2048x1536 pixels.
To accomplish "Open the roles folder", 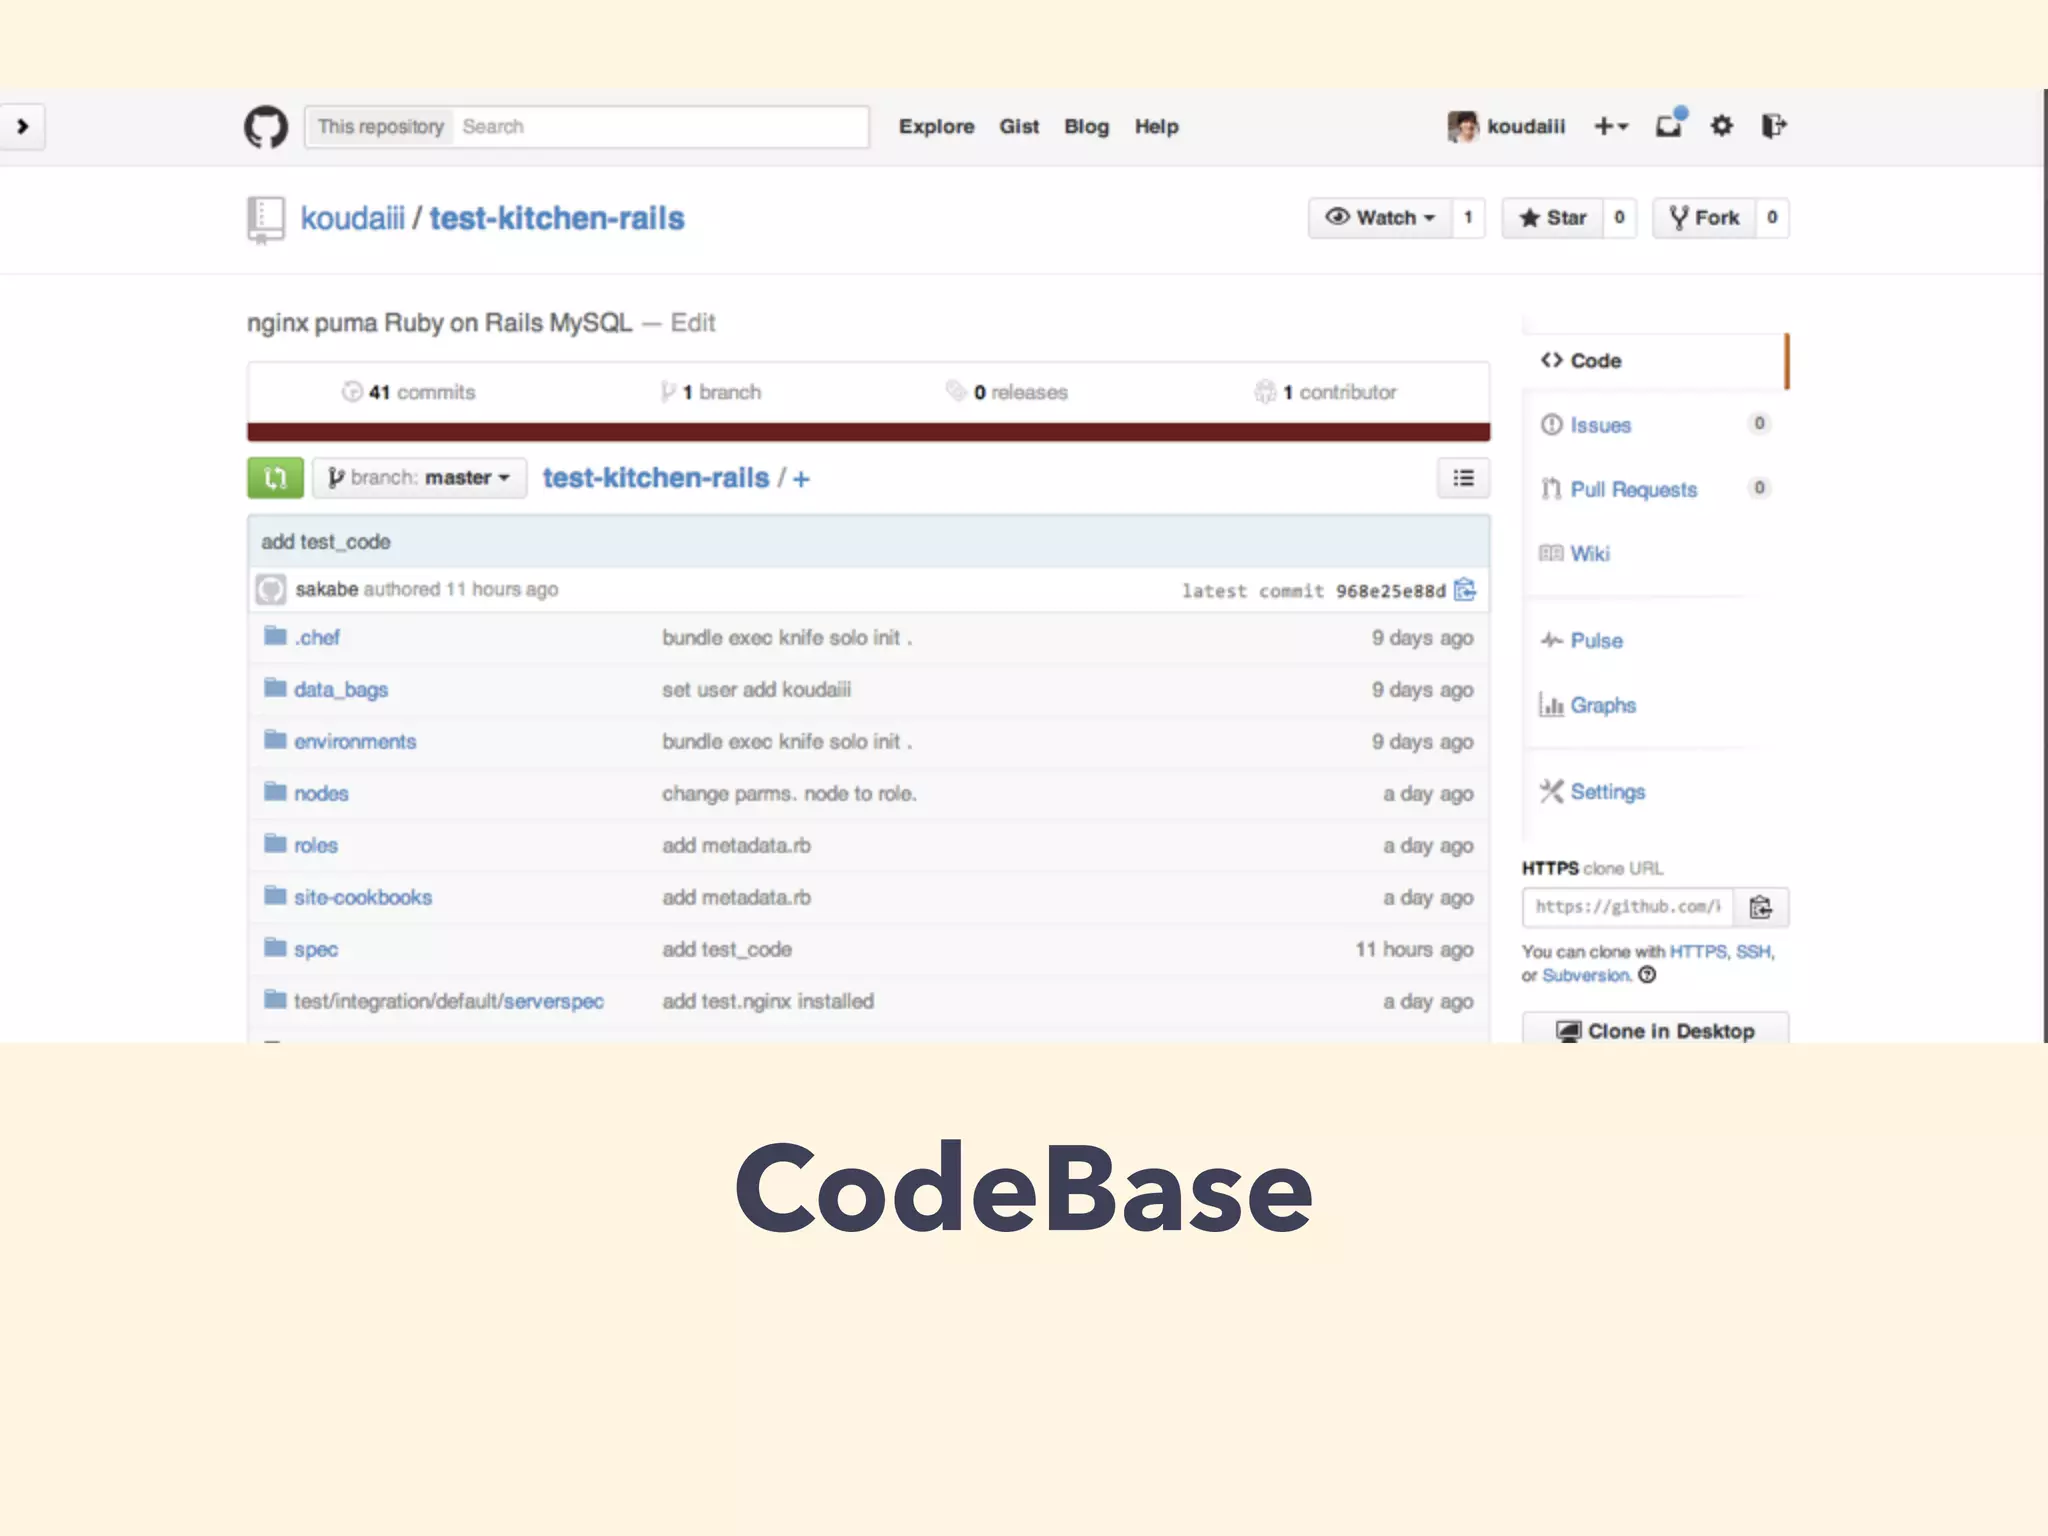I will (315, 845).
